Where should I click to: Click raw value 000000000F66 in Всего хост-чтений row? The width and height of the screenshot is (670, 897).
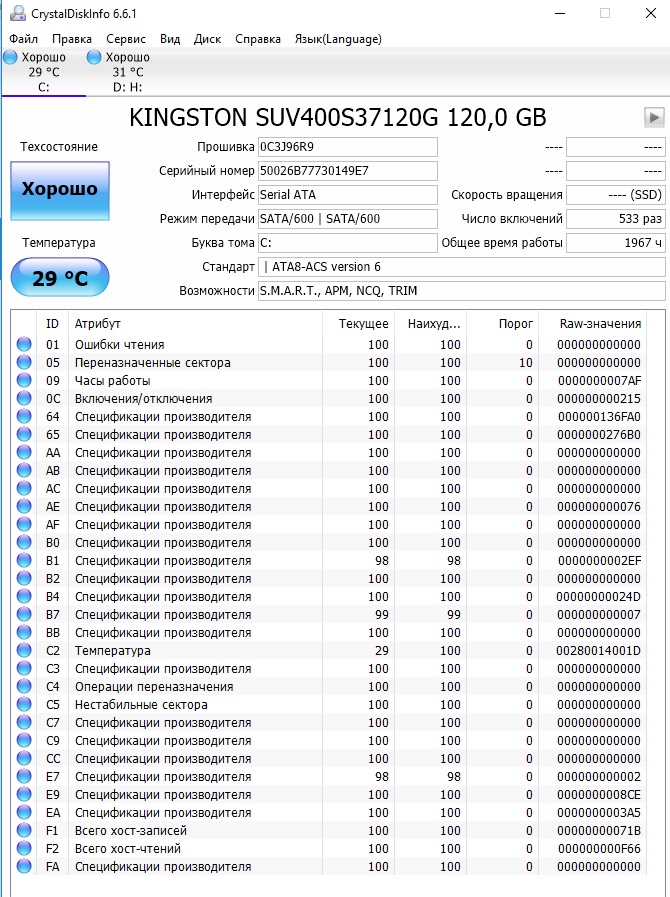(599, 848)
